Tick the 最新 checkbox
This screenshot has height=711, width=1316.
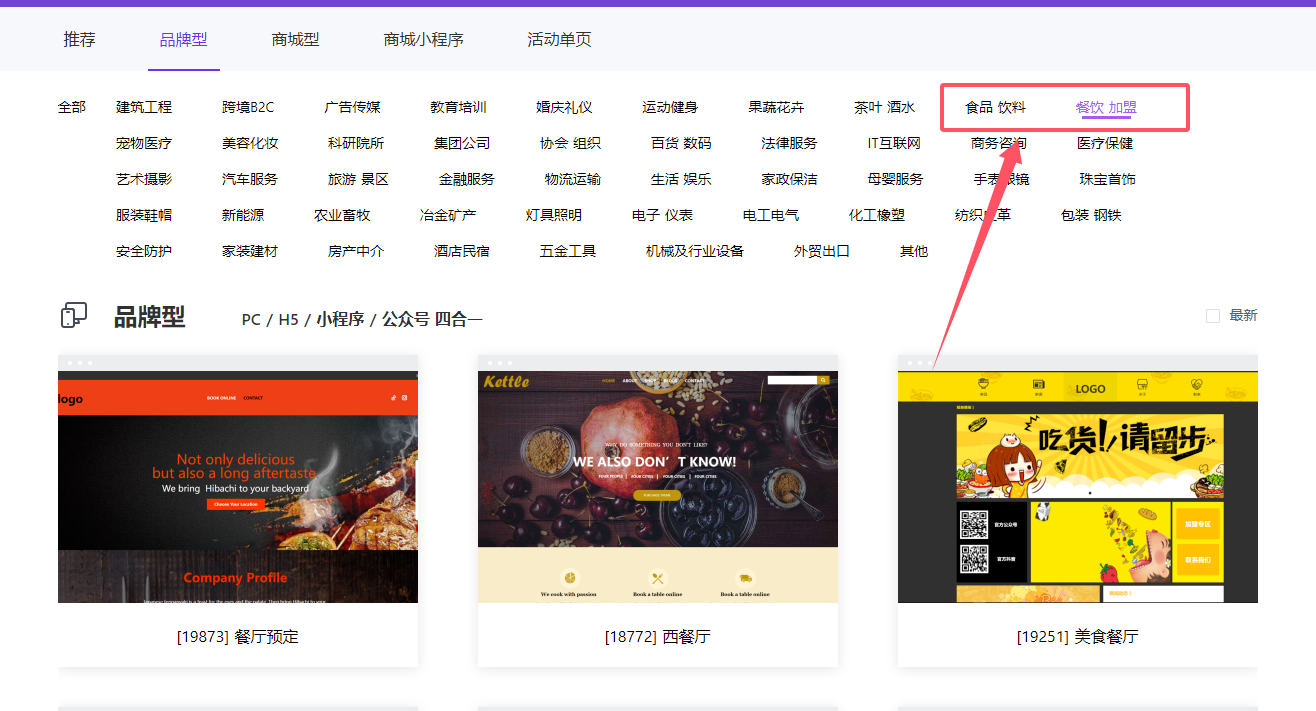[1213, 316]
